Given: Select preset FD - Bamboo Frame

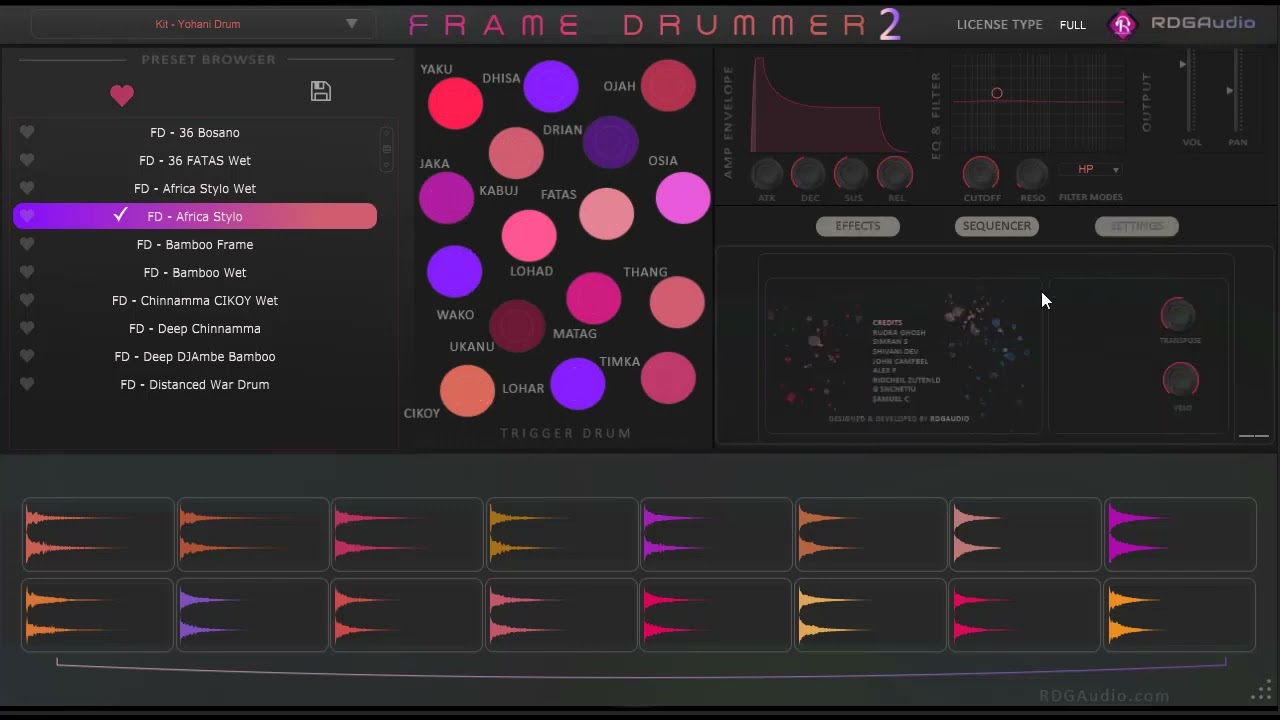Looking at the screenshot, I should [x=195, y=244].
